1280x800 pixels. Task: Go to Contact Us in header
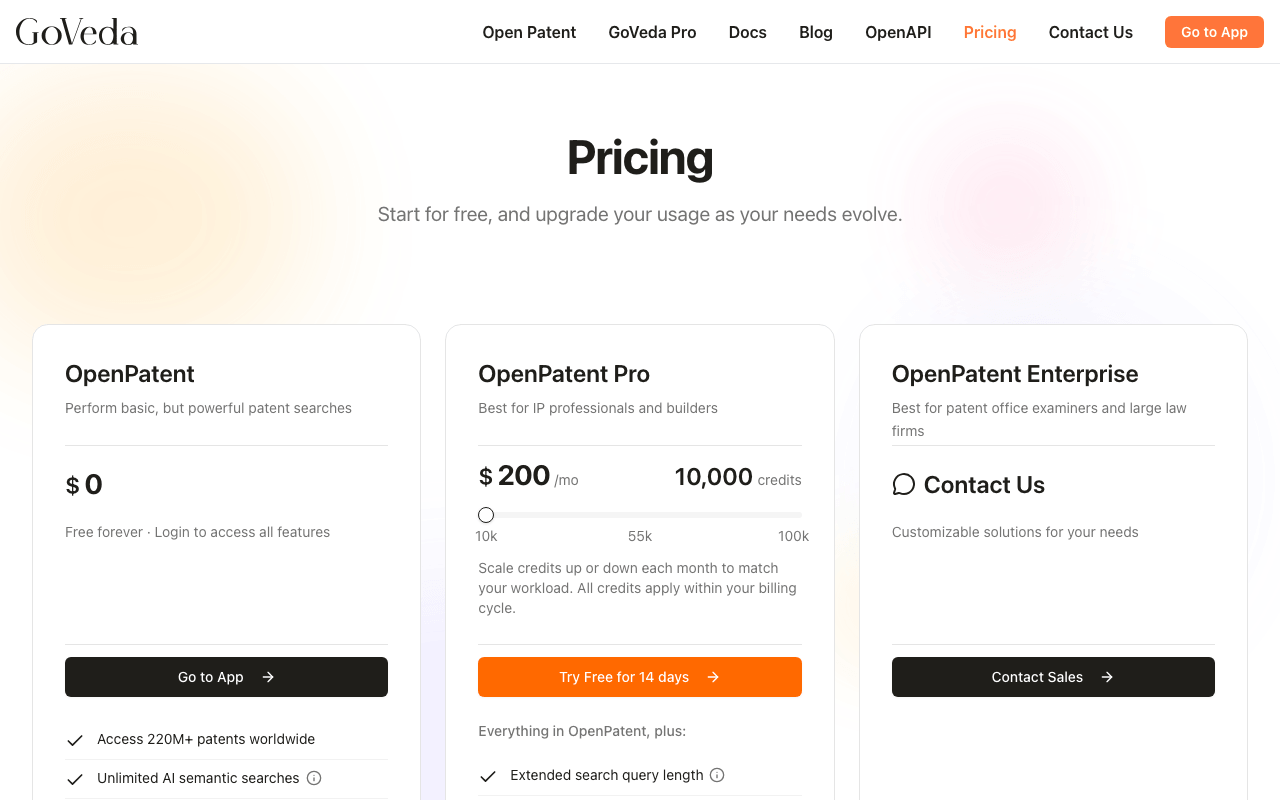pos(1090,32)
